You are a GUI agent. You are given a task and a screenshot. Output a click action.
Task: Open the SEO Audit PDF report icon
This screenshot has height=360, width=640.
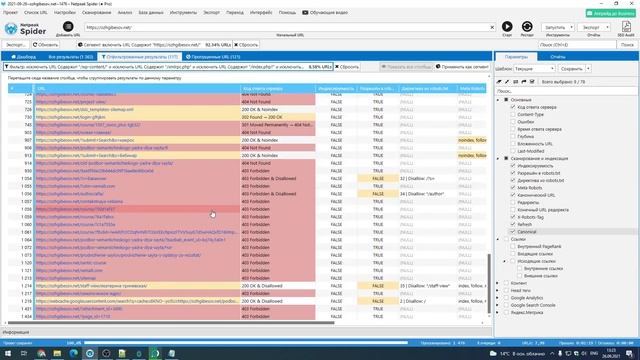tap(626, 27)
